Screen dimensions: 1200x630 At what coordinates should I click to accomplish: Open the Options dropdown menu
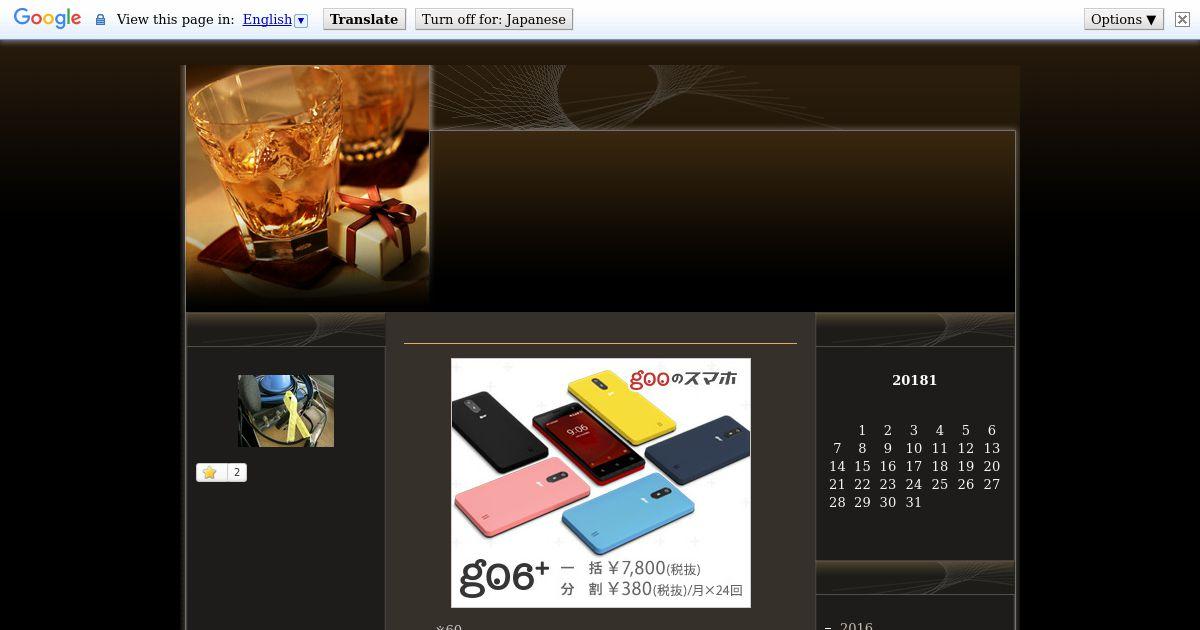coord(1124,19)
